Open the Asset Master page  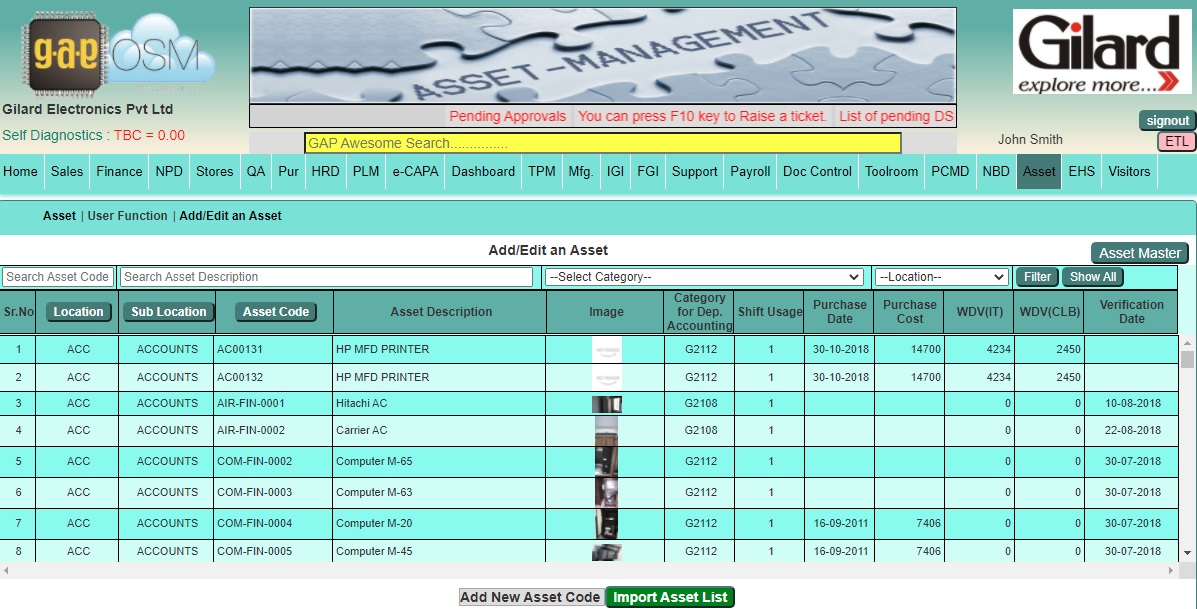(x=1139, y=253)
